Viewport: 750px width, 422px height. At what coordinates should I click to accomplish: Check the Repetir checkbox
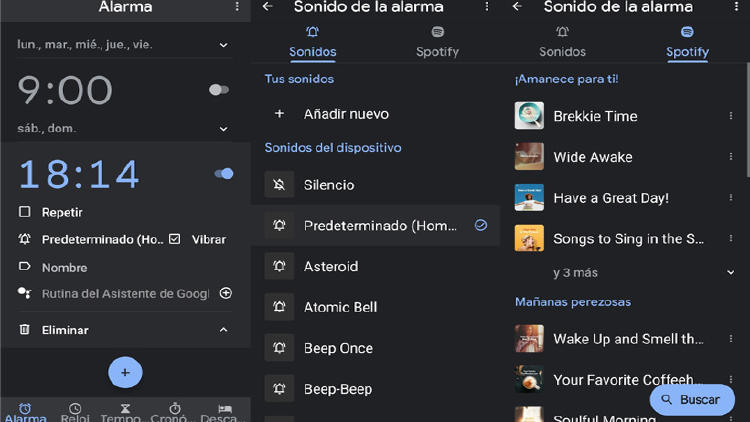25,212
